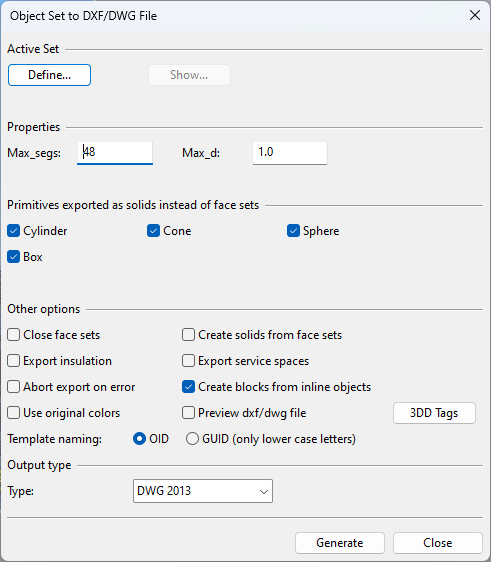
Task: Open the 3DD Tags dialog
Action: [x=434, y=413]
